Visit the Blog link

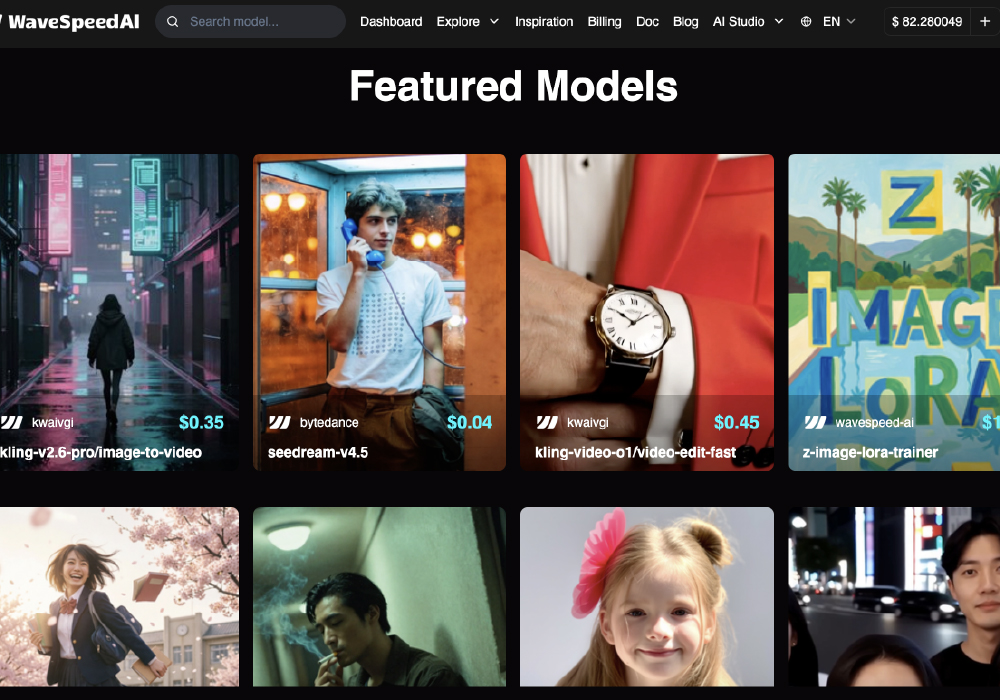coord(686,22)
